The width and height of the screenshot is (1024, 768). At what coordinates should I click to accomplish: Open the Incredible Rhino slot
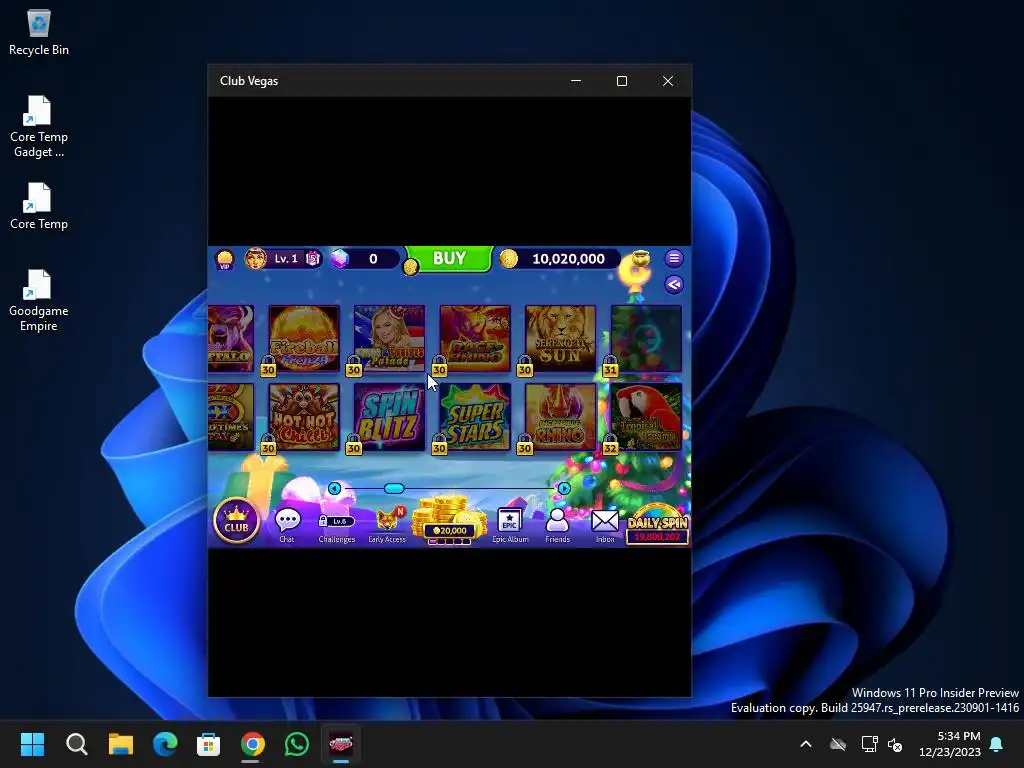coord(561,417)
